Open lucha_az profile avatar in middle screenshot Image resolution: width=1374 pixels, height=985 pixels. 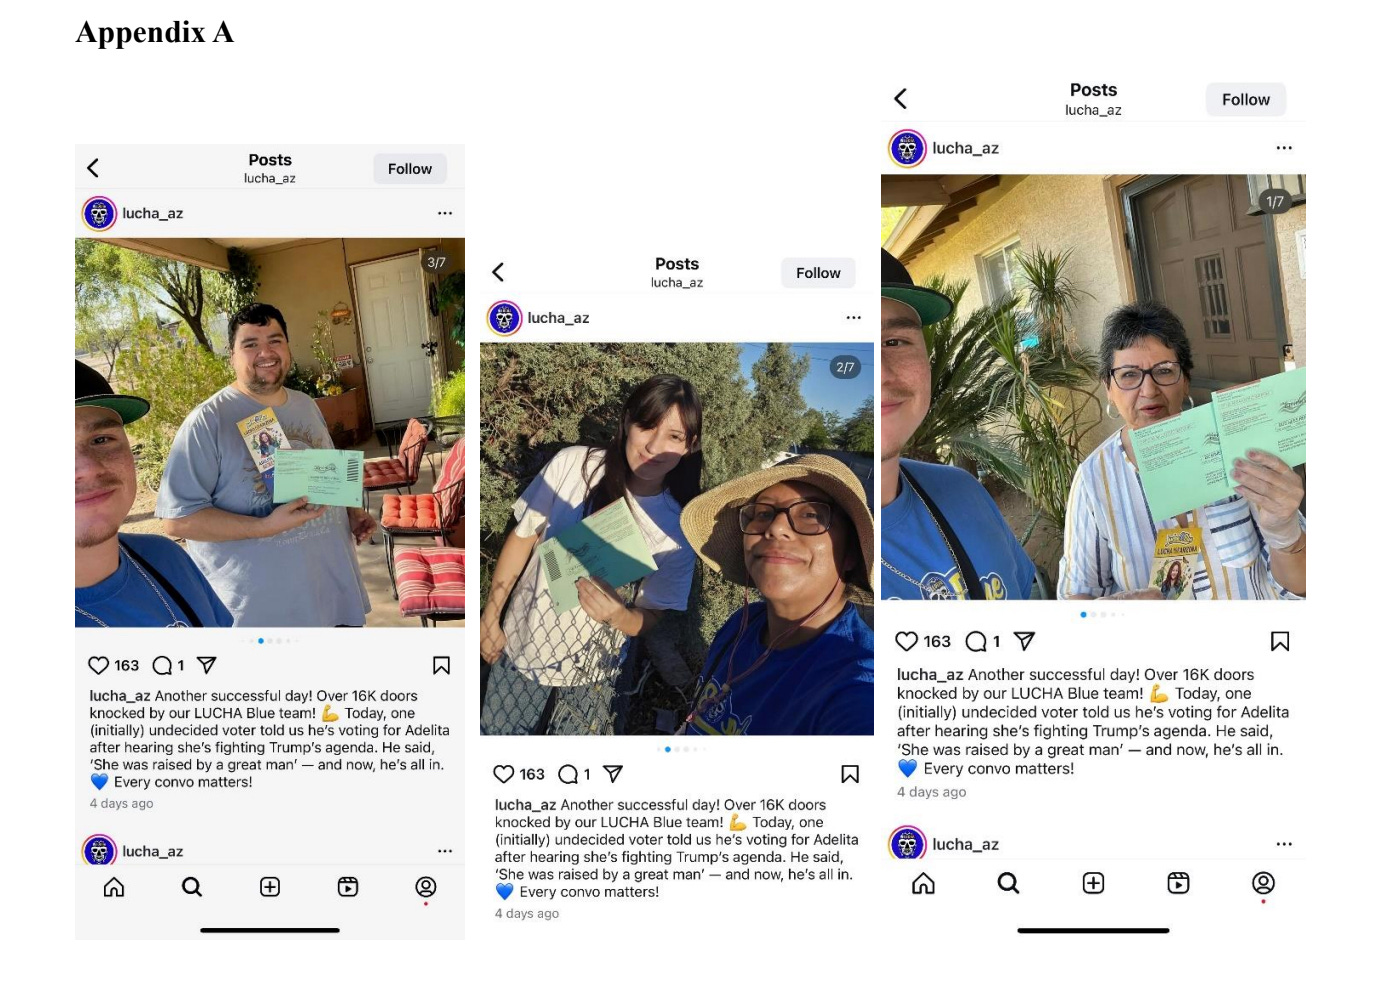tap(504, 318)
